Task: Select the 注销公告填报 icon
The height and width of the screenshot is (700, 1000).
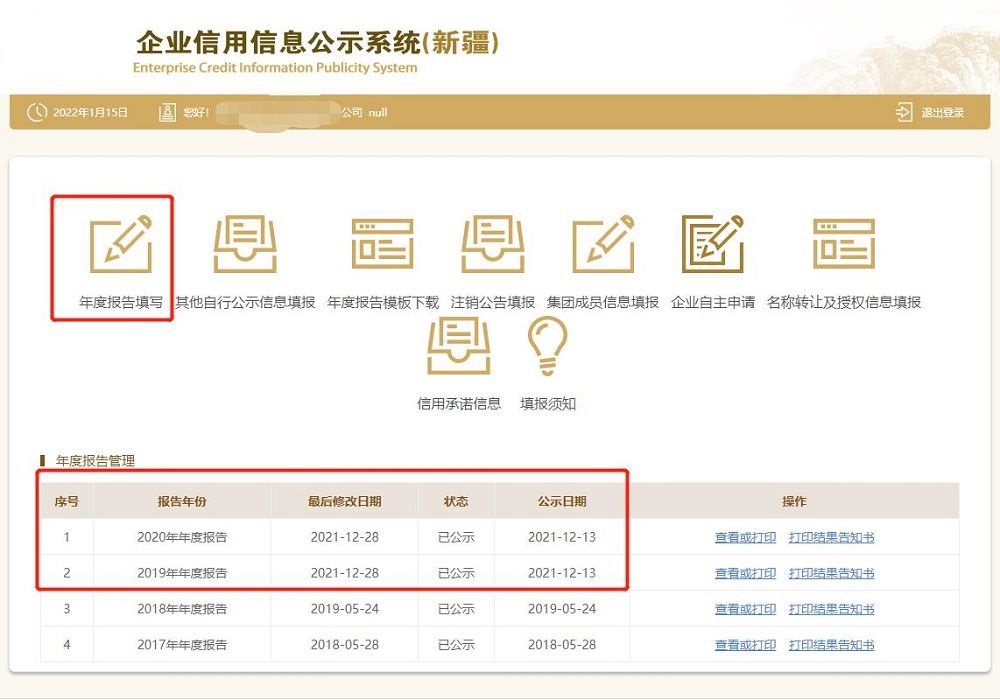Action: coord(493,244)
